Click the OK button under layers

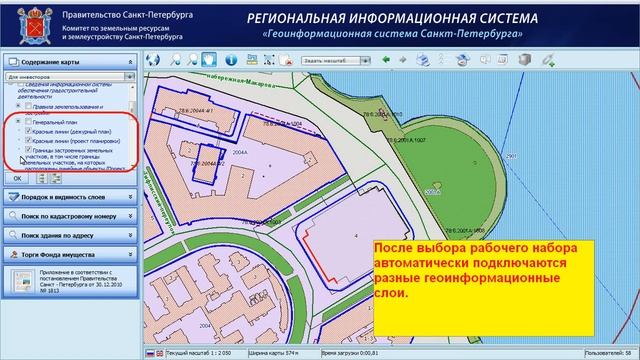point(17,178)
